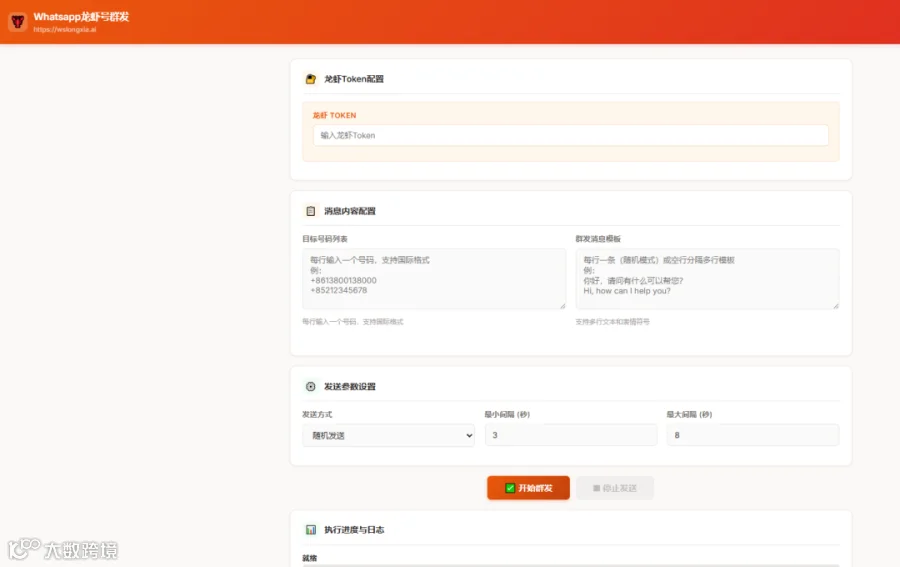This screenshot has height=567, width=900.
Task: Click the 消息内容配置 clipboard icon
Action: (x=311, y=211)
